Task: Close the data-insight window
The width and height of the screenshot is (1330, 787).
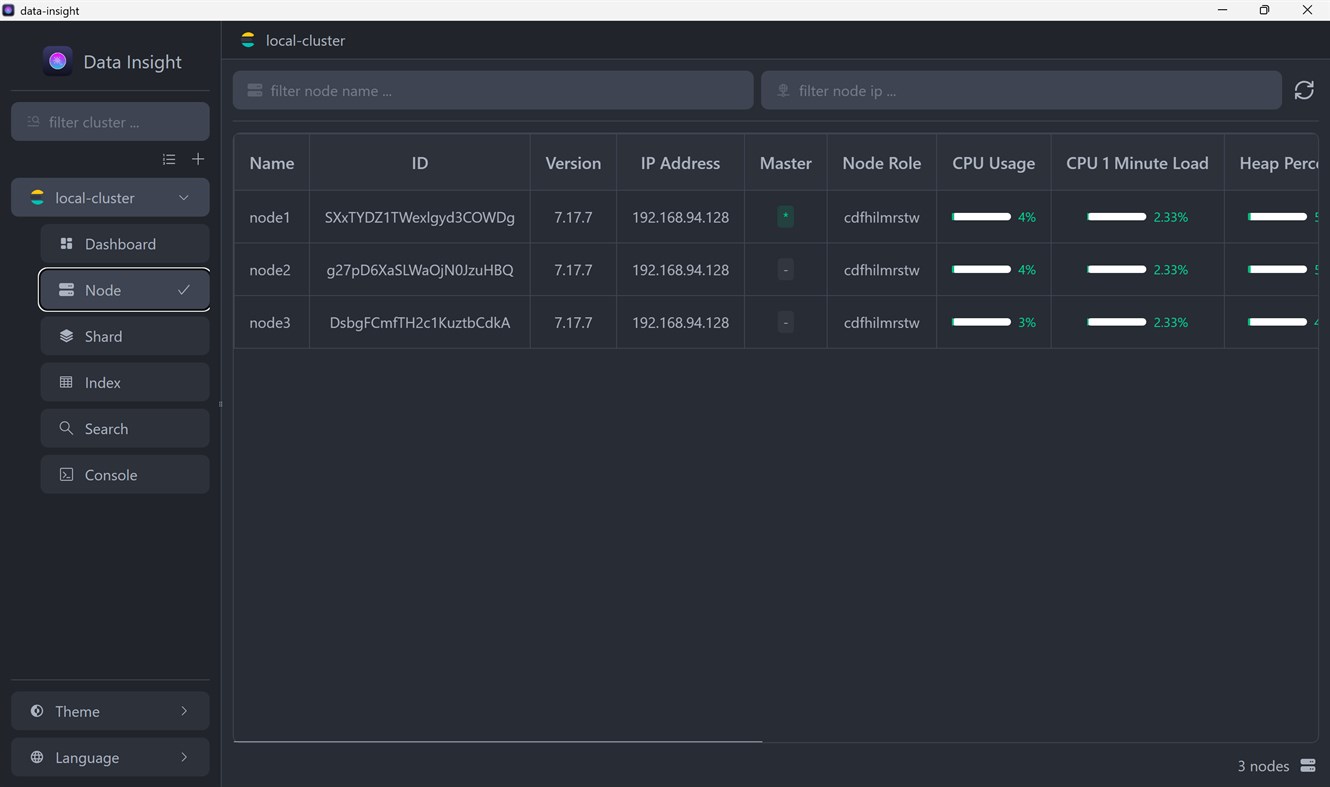Action: tap(1307, 10)
